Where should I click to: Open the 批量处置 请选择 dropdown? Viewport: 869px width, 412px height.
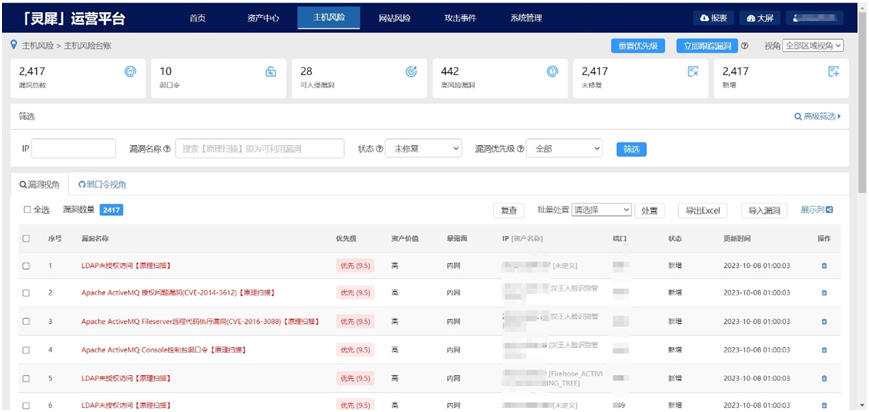click(601, 210)
